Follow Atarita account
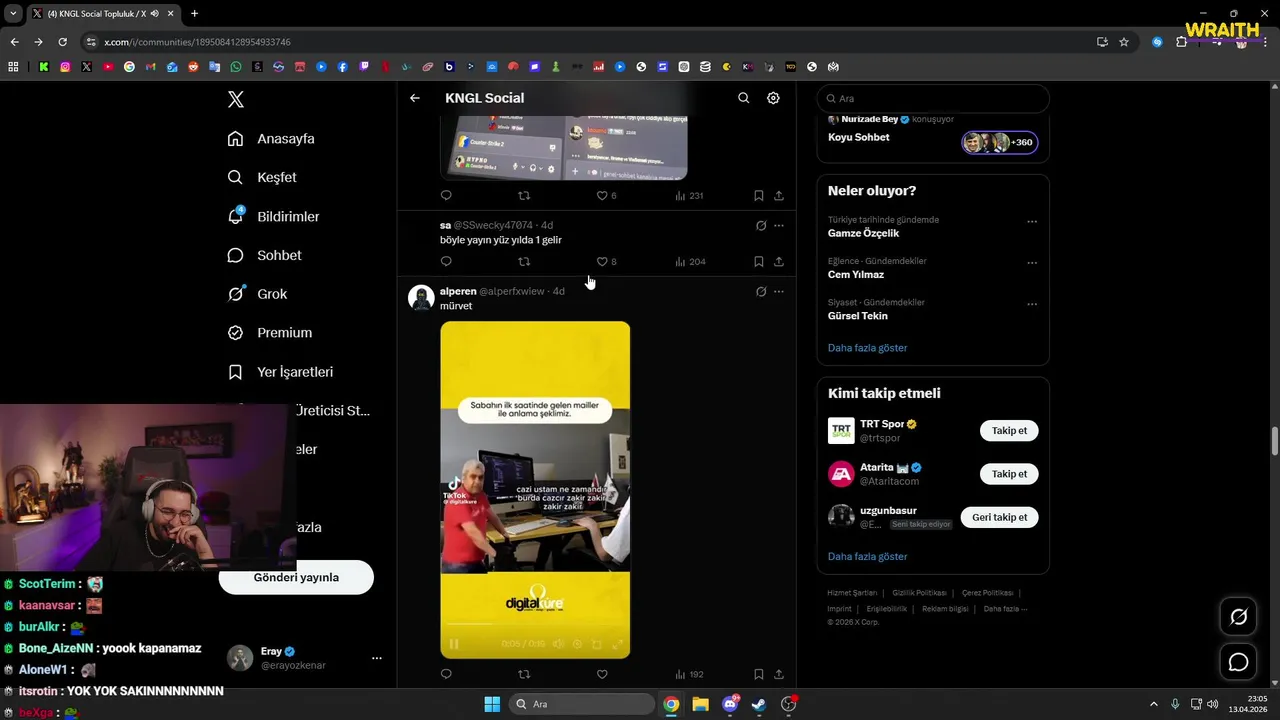Viewport: 1280px width, 720px height. (x=1009, y=474)
